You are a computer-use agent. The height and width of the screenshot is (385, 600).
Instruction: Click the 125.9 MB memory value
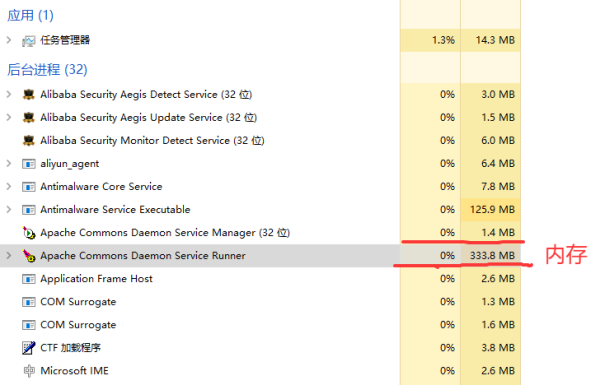click(x=492, y=209)
